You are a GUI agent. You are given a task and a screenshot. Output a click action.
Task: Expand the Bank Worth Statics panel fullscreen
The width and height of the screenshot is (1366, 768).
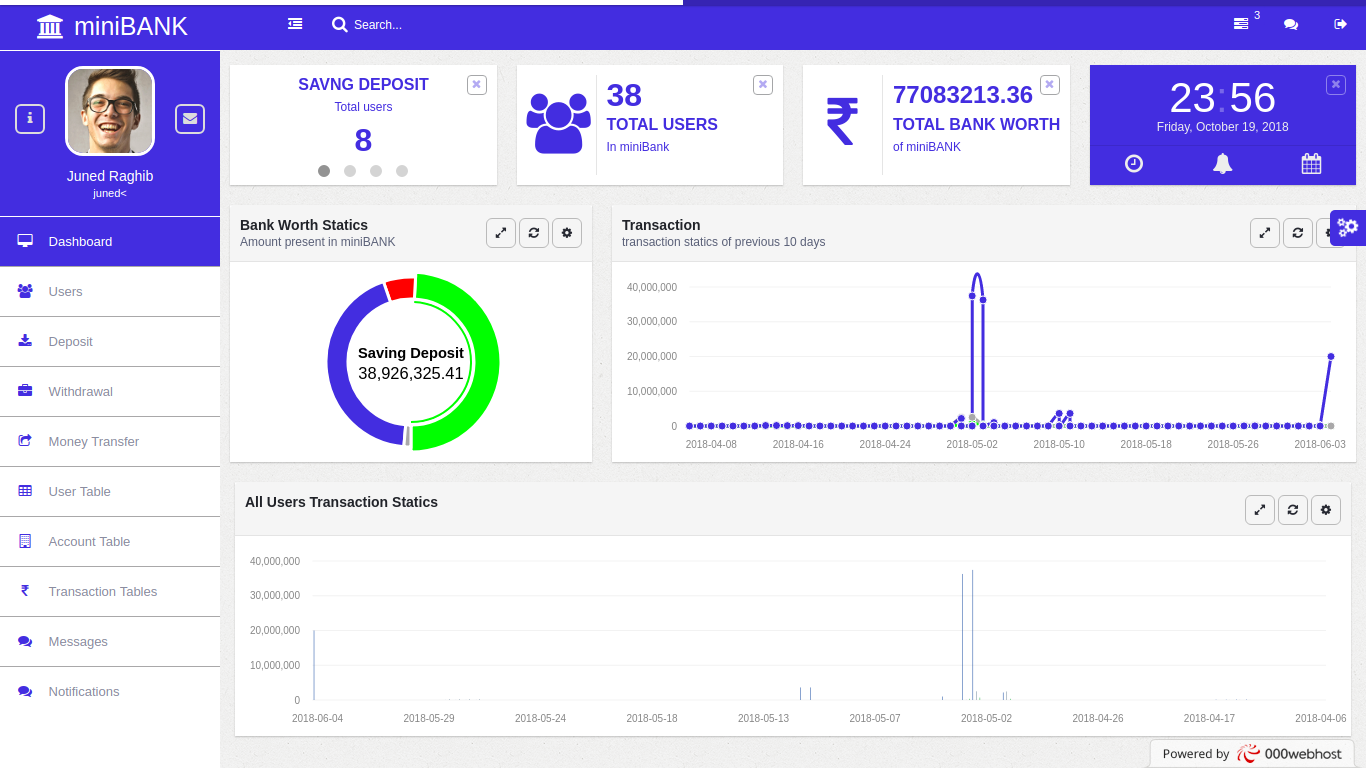[x=501, y=233]
